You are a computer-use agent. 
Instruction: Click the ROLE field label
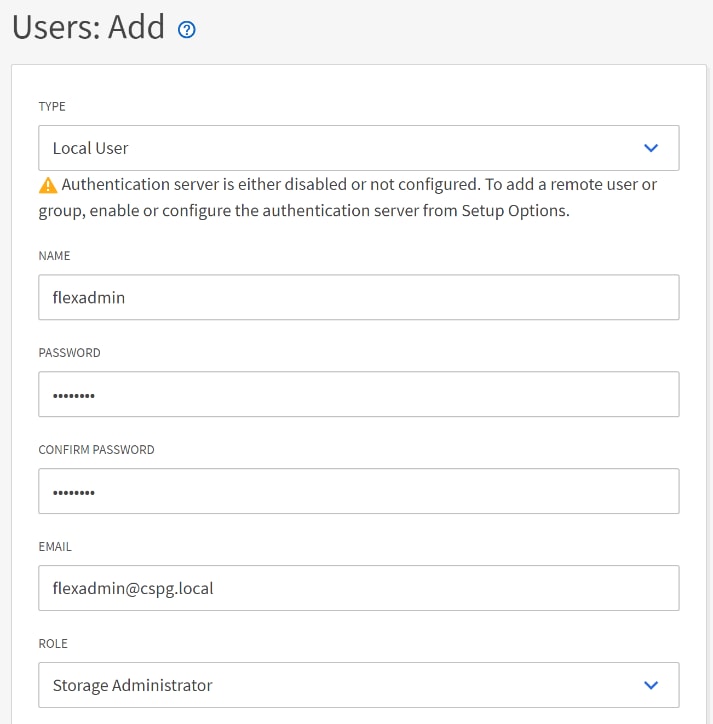pos(52,644)
